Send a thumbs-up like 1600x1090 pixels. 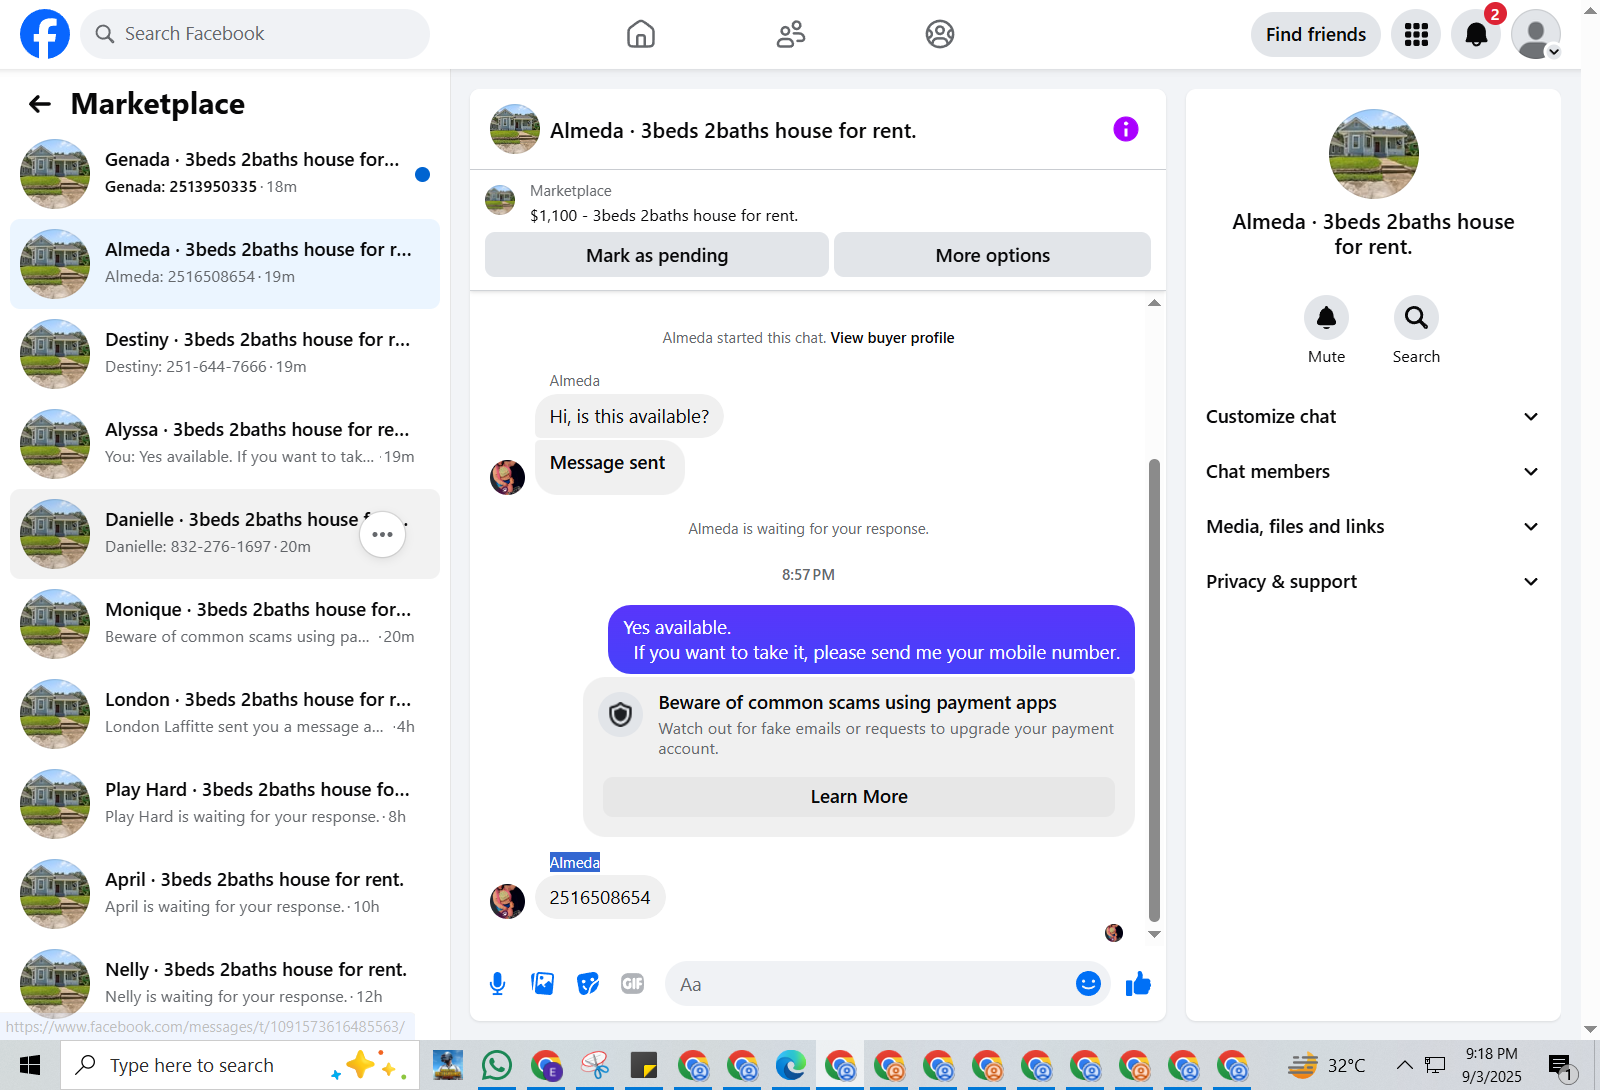point(1138,984)
